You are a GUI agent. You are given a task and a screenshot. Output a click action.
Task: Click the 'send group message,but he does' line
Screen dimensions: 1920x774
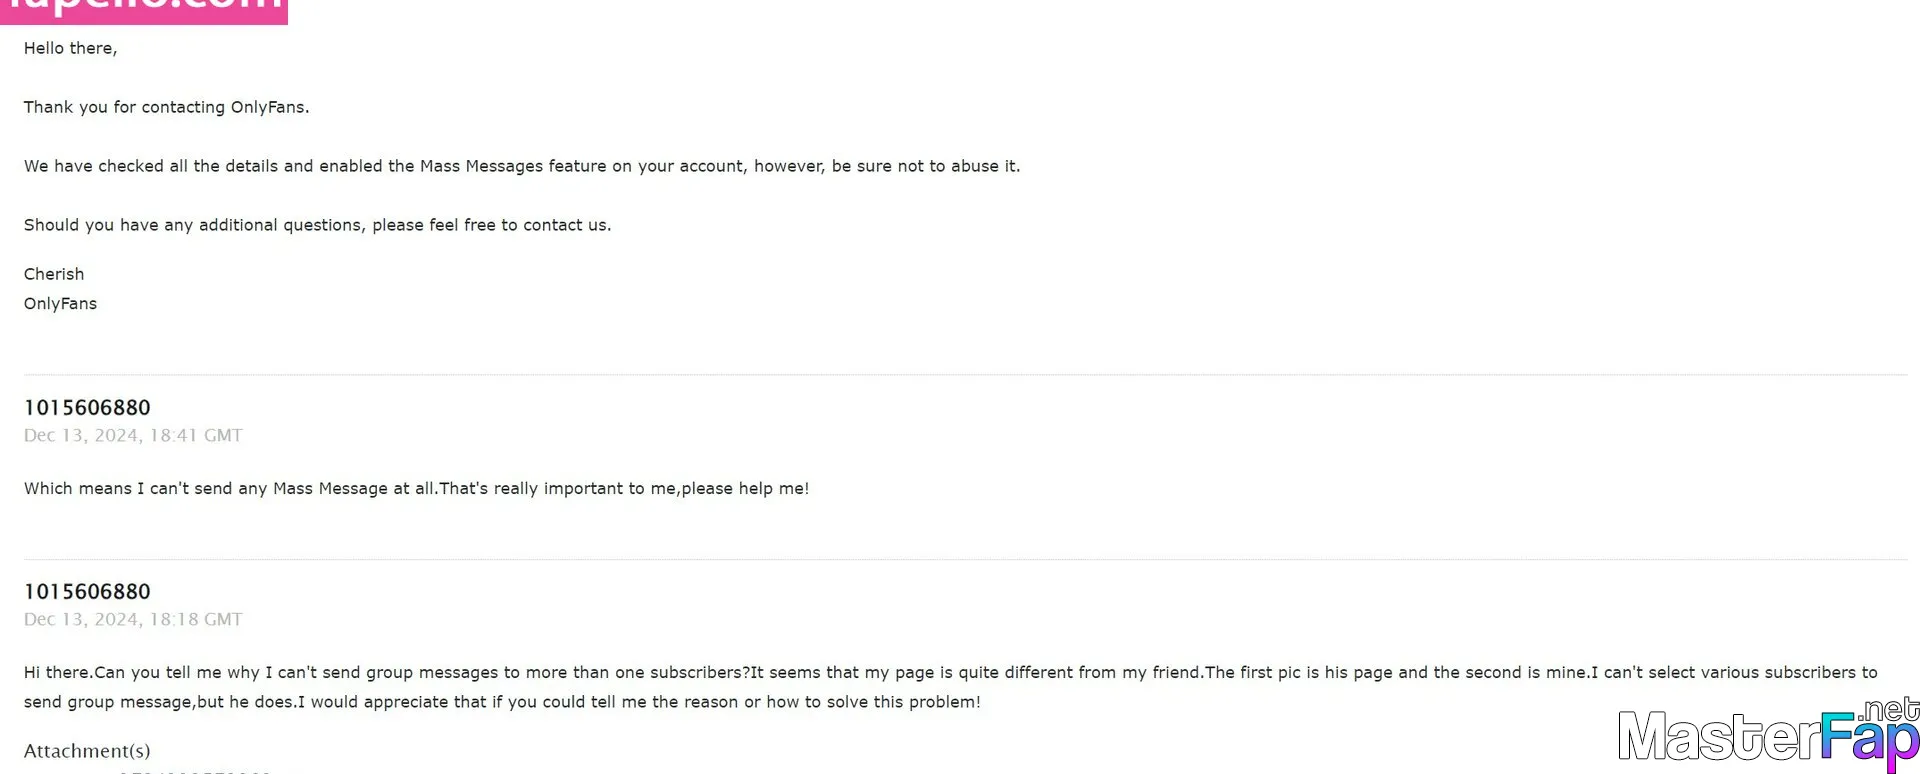[502, 702]
